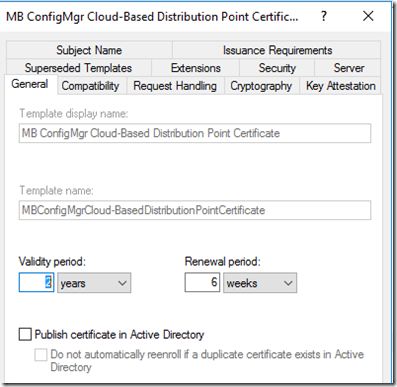Switch to the Extensions tab
This screenshot has height=387, width=397.
pos(196,68)
